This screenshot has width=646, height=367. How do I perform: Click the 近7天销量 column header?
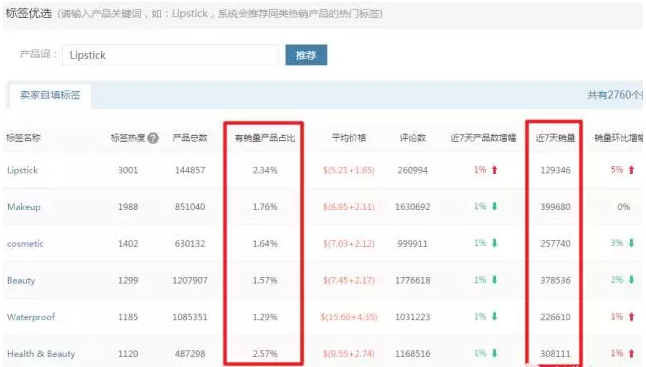pyautogui.click(x=555, y=138)
